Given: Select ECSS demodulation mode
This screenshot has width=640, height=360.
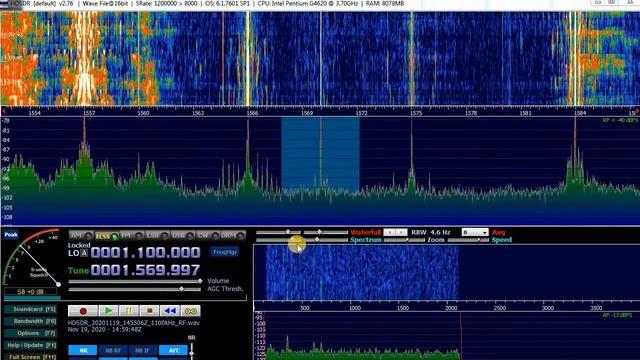Looking at the screenshot, I should point(107,236).
